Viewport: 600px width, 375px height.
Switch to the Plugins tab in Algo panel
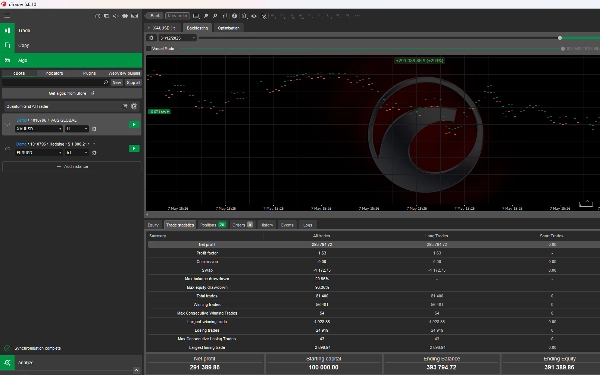[x=89, y=73]
